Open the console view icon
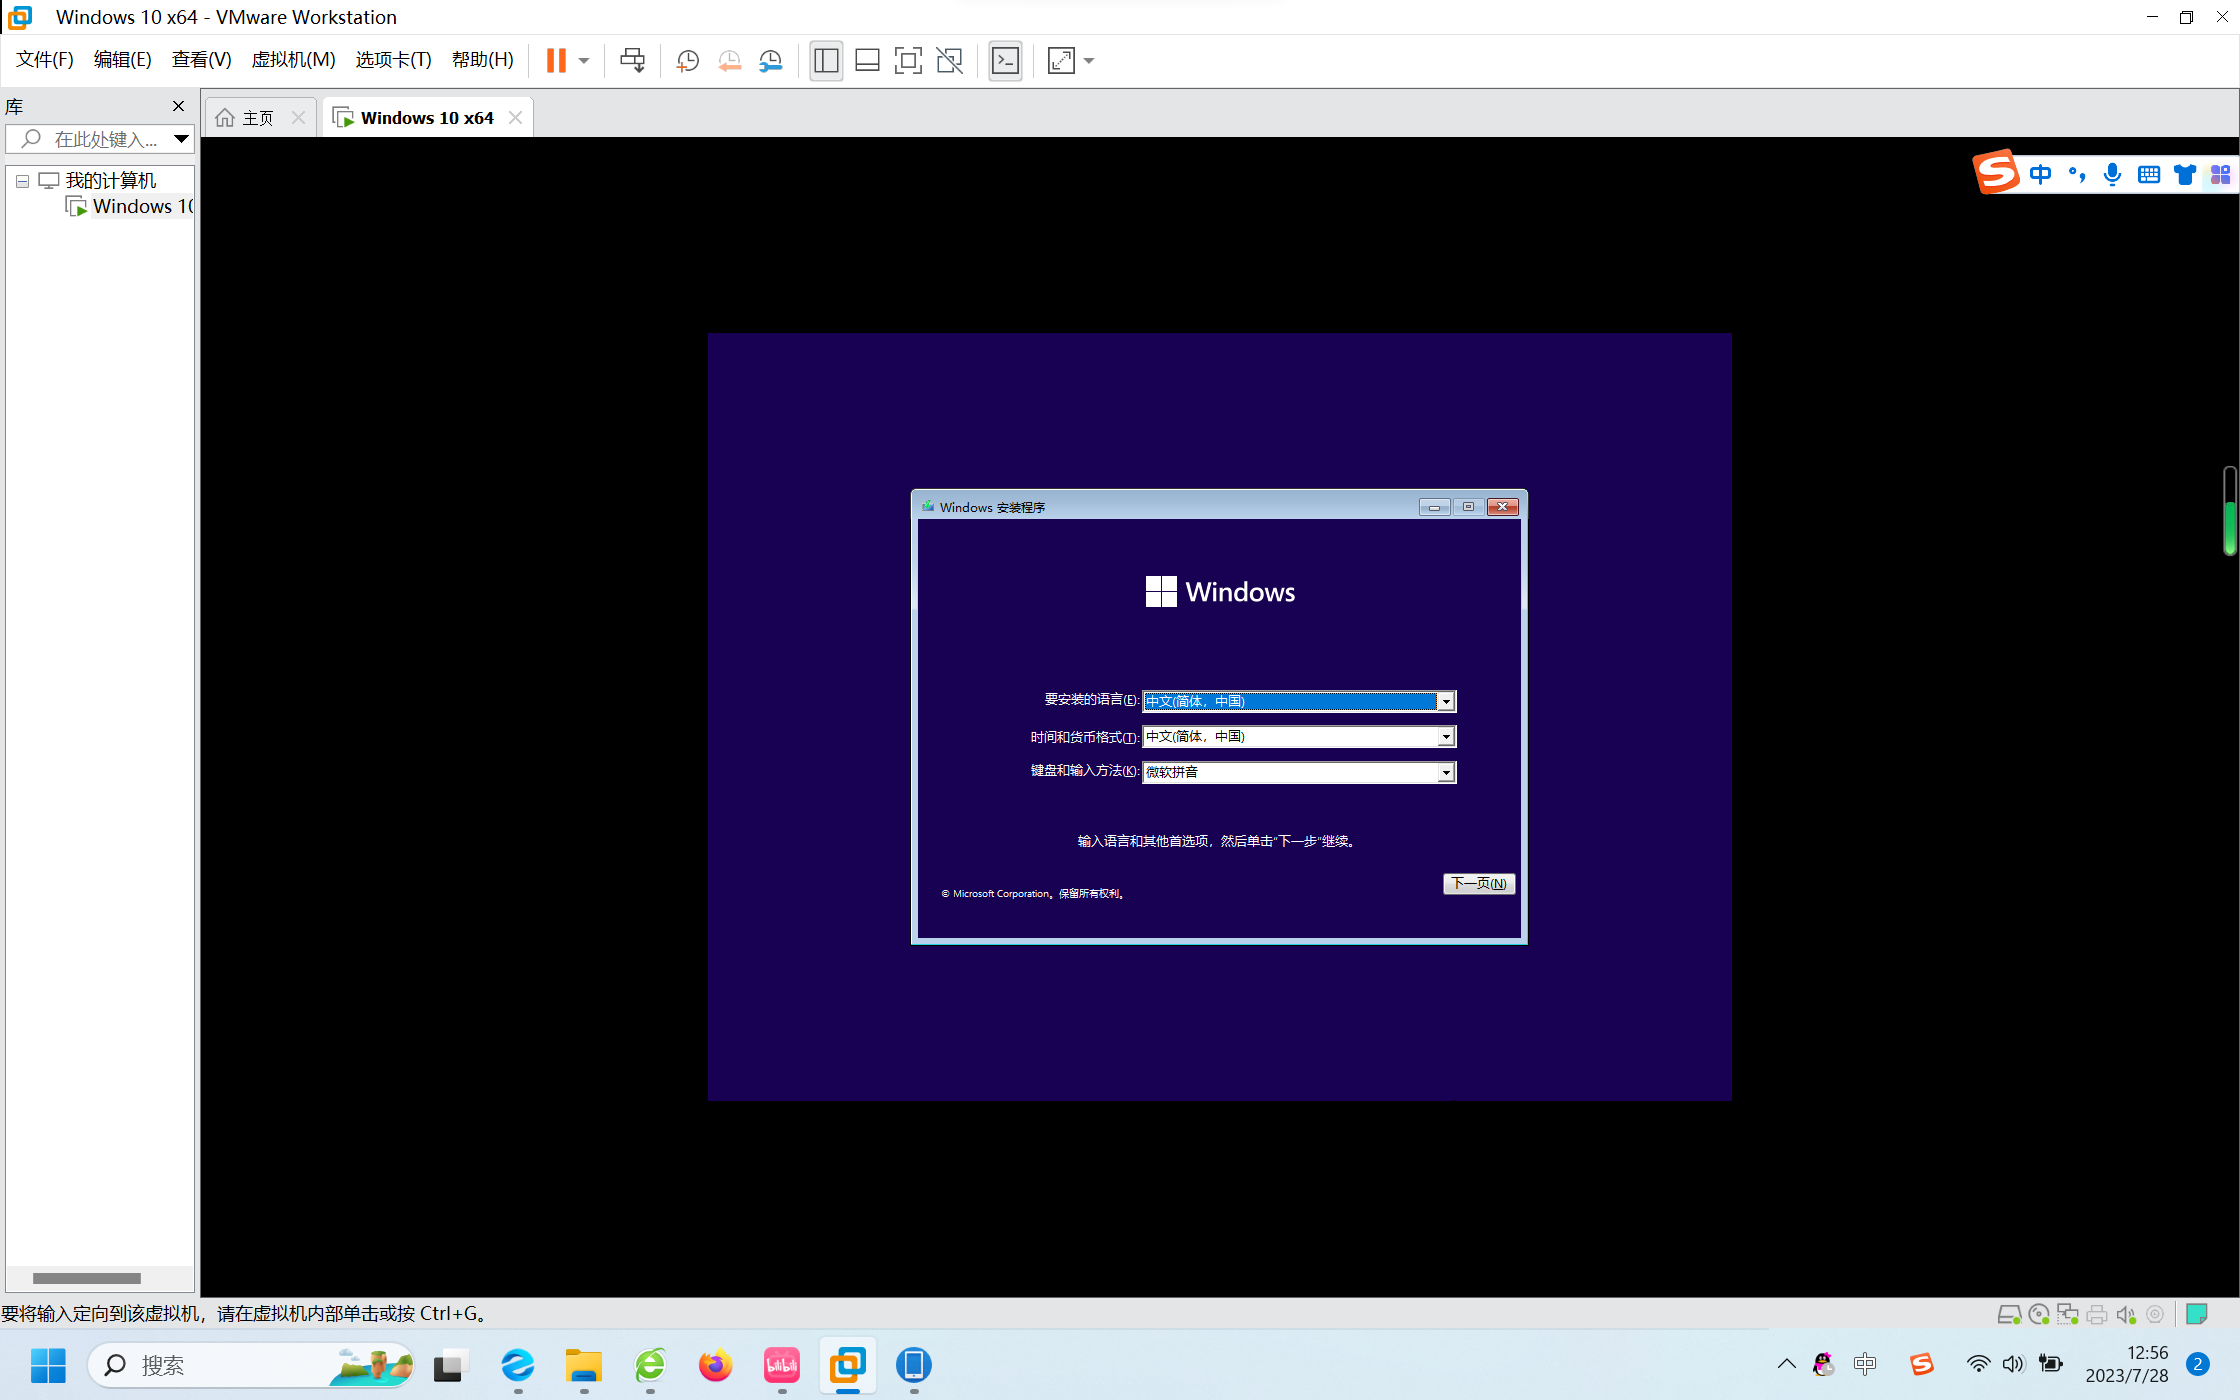2240x1400 pixels. point(1005,61)
